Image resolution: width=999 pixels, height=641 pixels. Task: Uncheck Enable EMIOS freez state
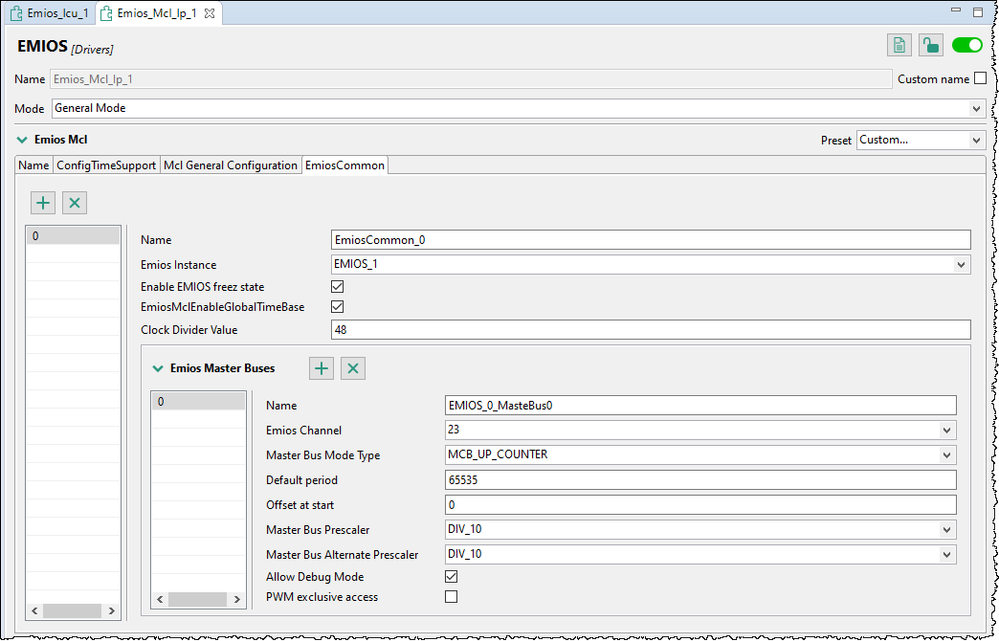click(x=337, y=286)
